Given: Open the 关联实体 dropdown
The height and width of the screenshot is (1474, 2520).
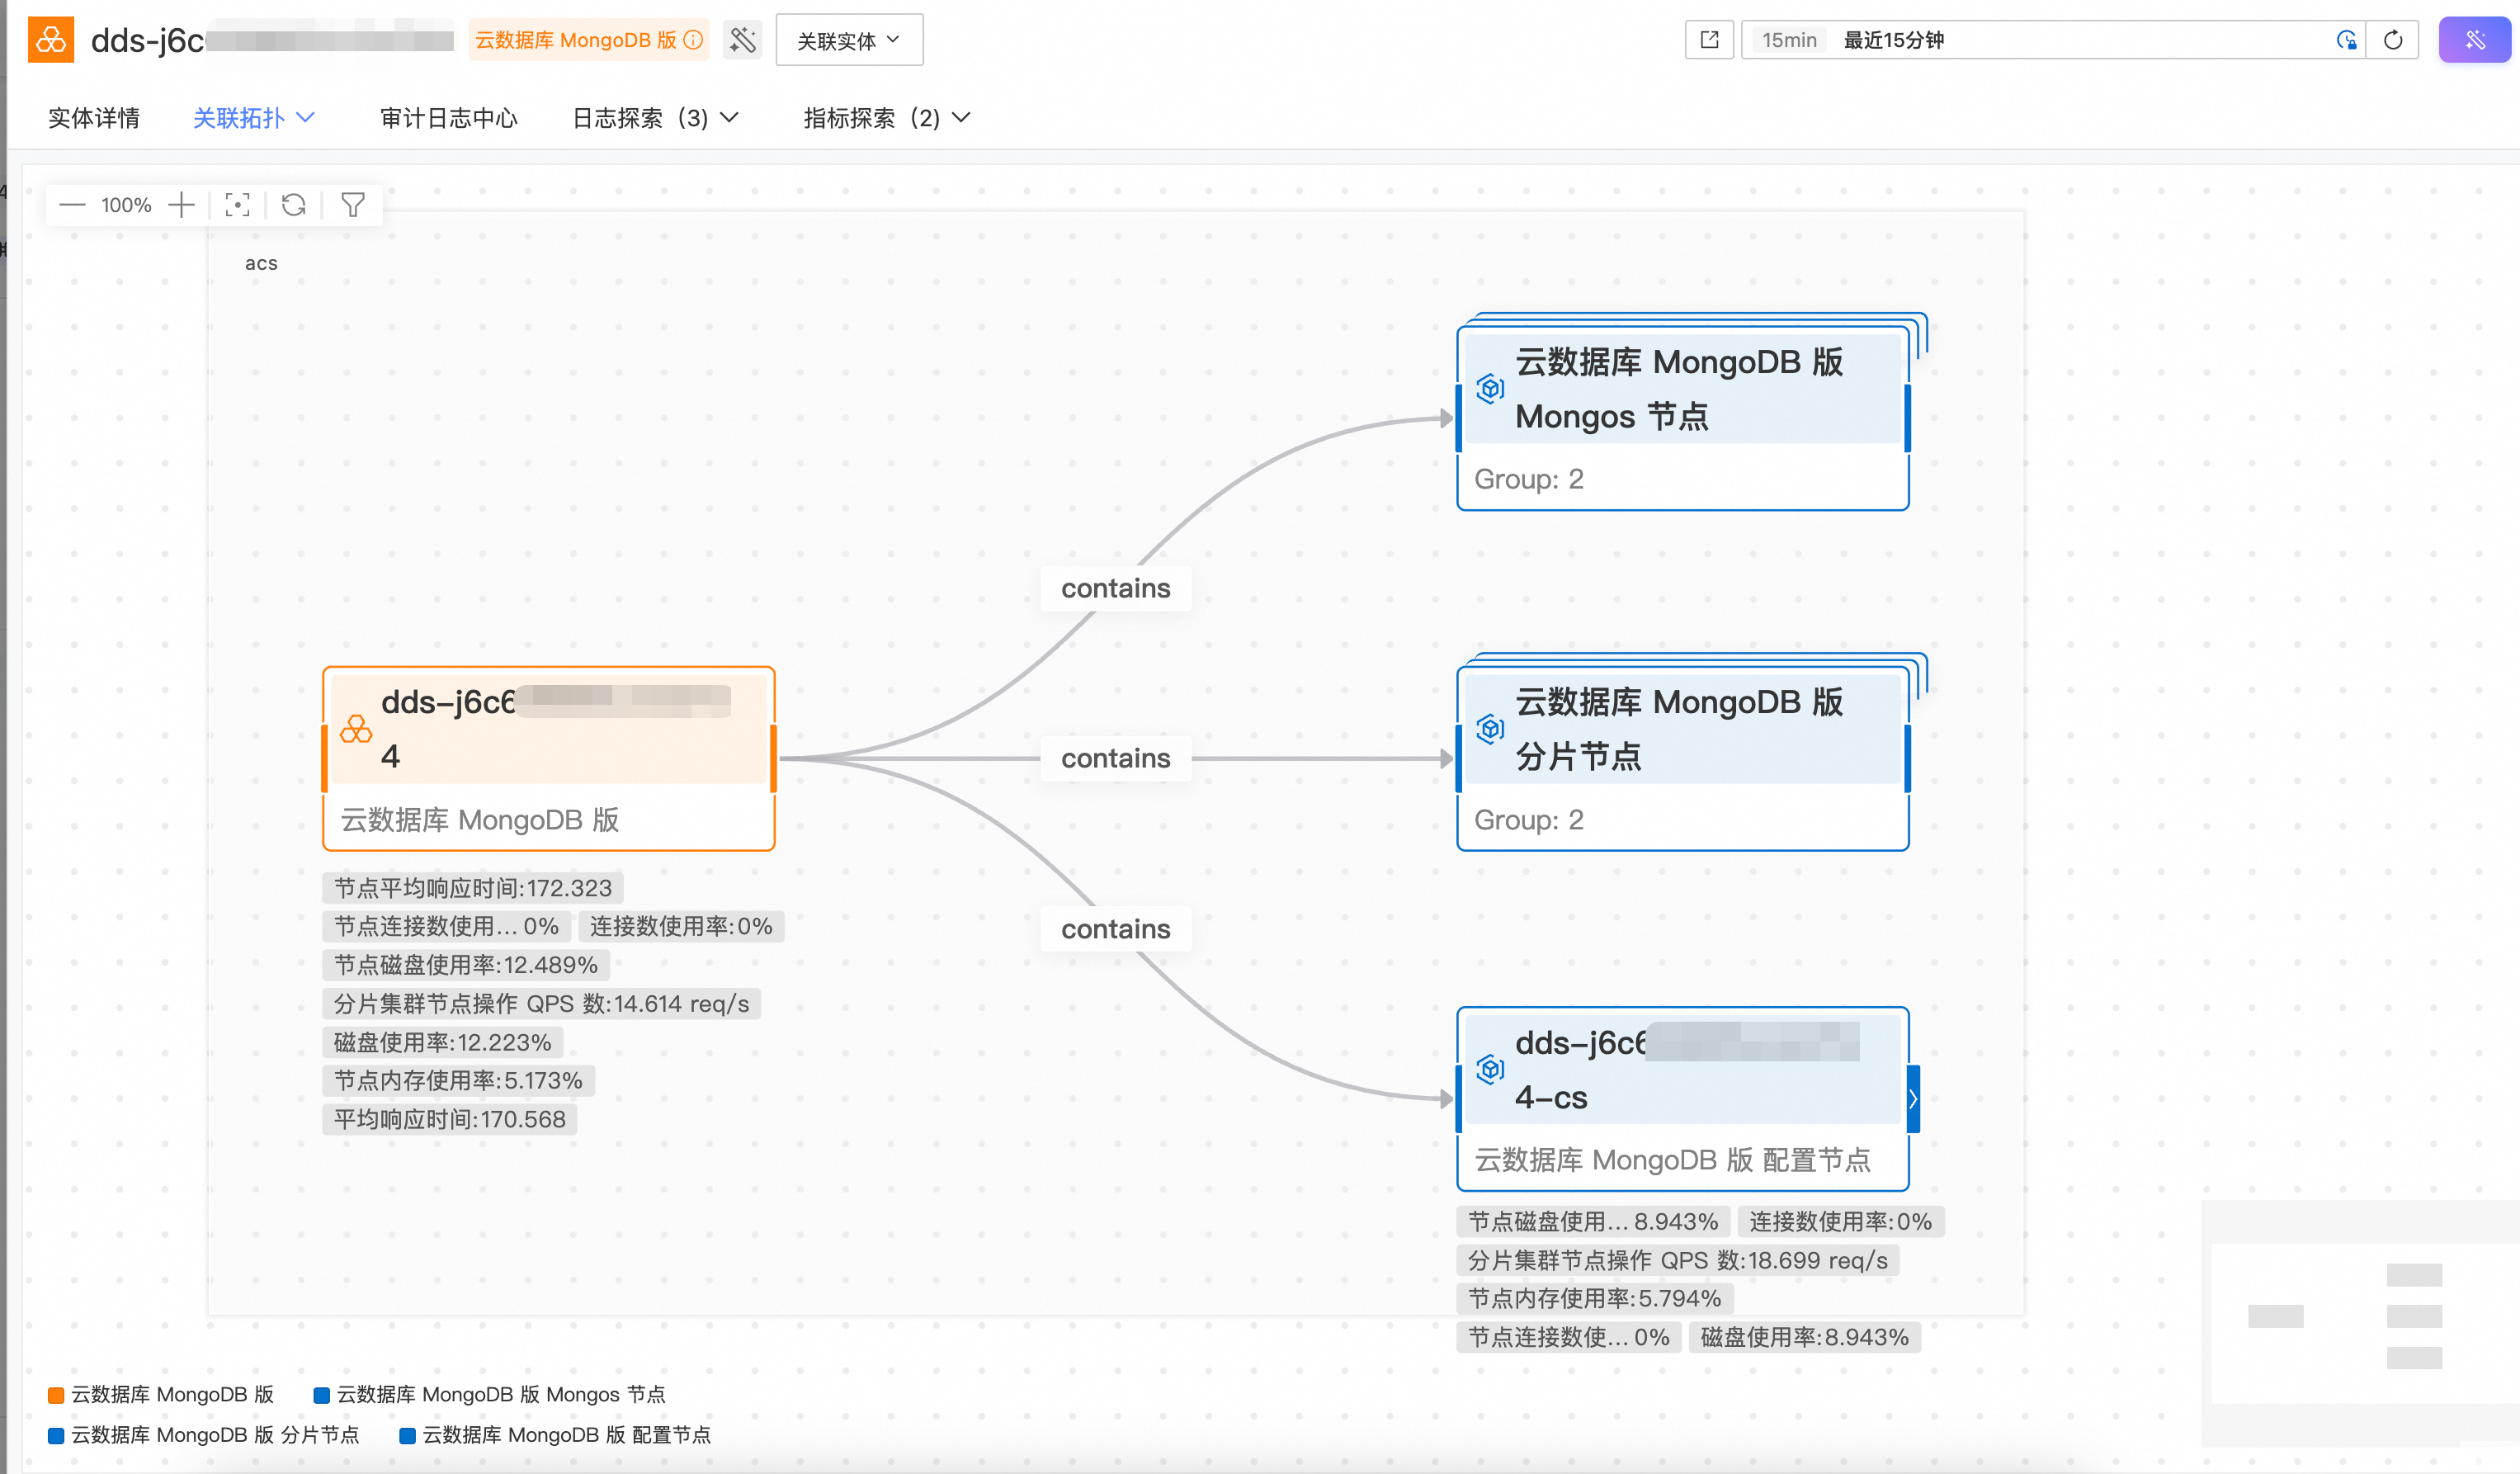Looking at the screenshot, I should [848, 40].
